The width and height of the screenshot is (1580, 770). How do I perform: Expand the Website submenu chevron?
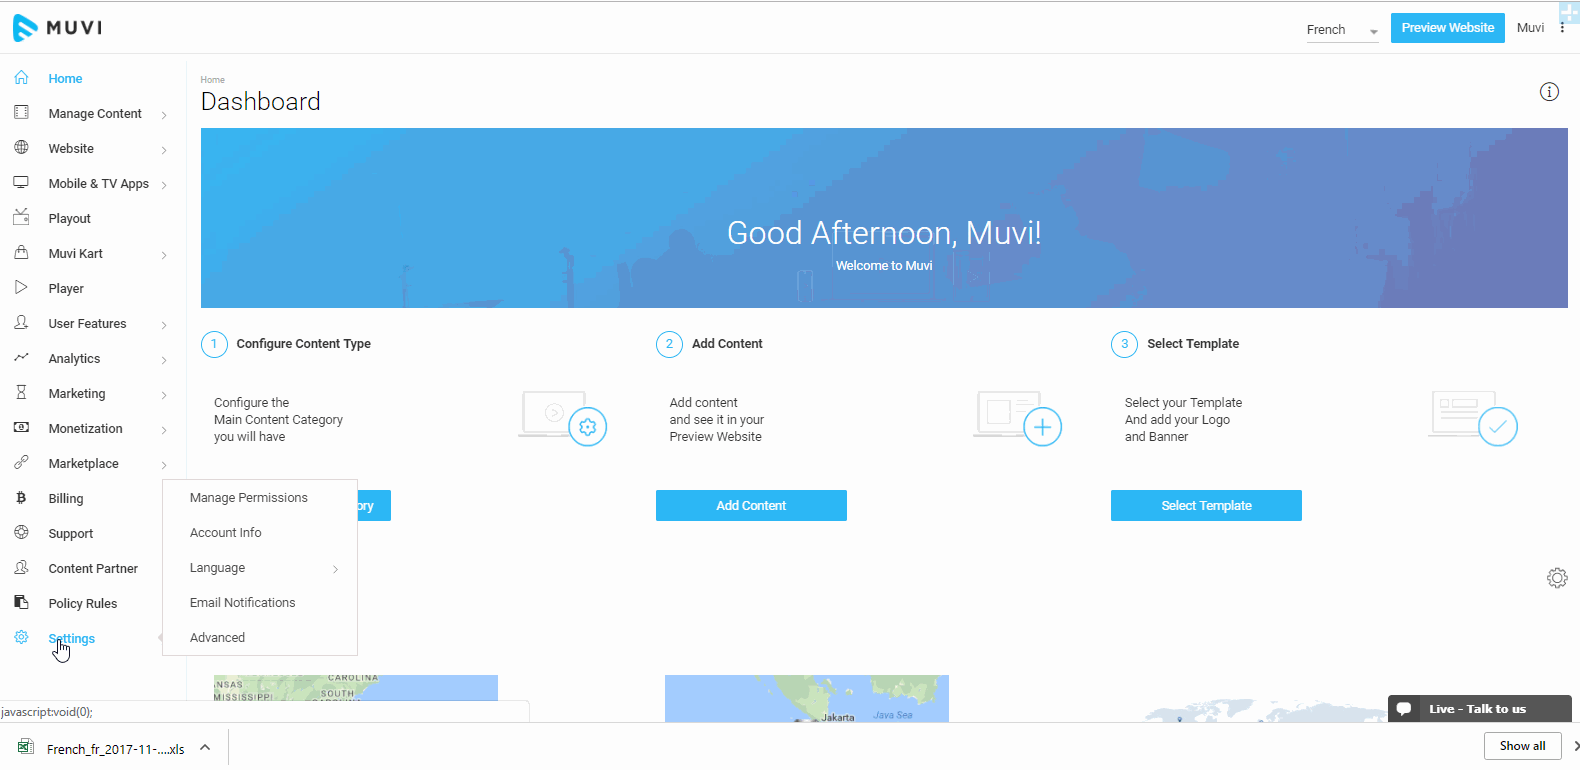(164, 150)
